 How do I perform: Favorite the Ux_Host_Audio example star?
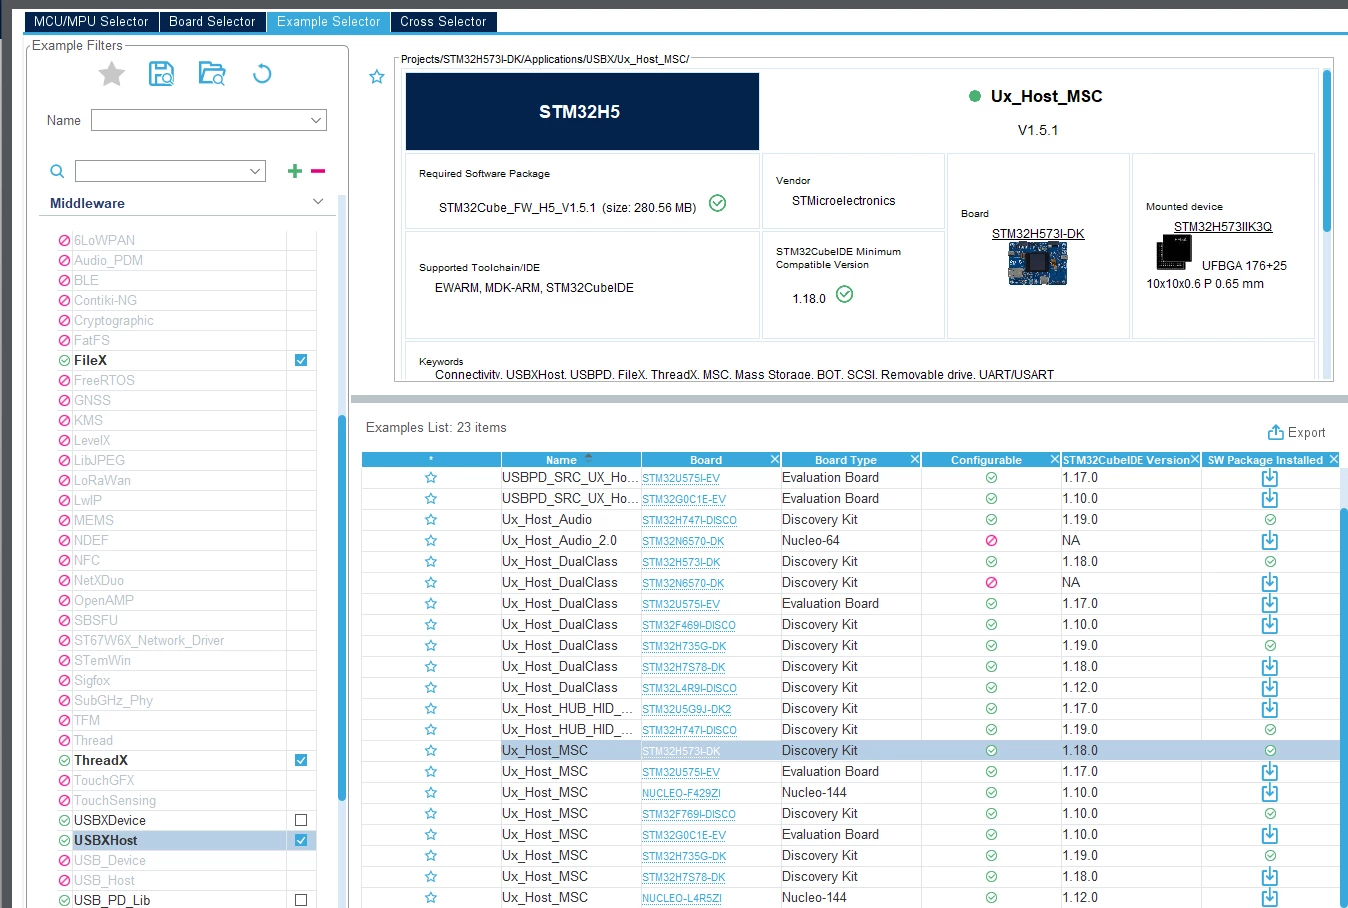(431, 520)
